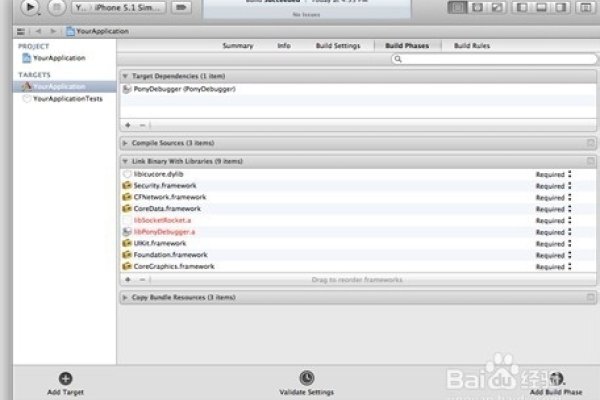Toggle the navigator pane view button

coord(521,7)
